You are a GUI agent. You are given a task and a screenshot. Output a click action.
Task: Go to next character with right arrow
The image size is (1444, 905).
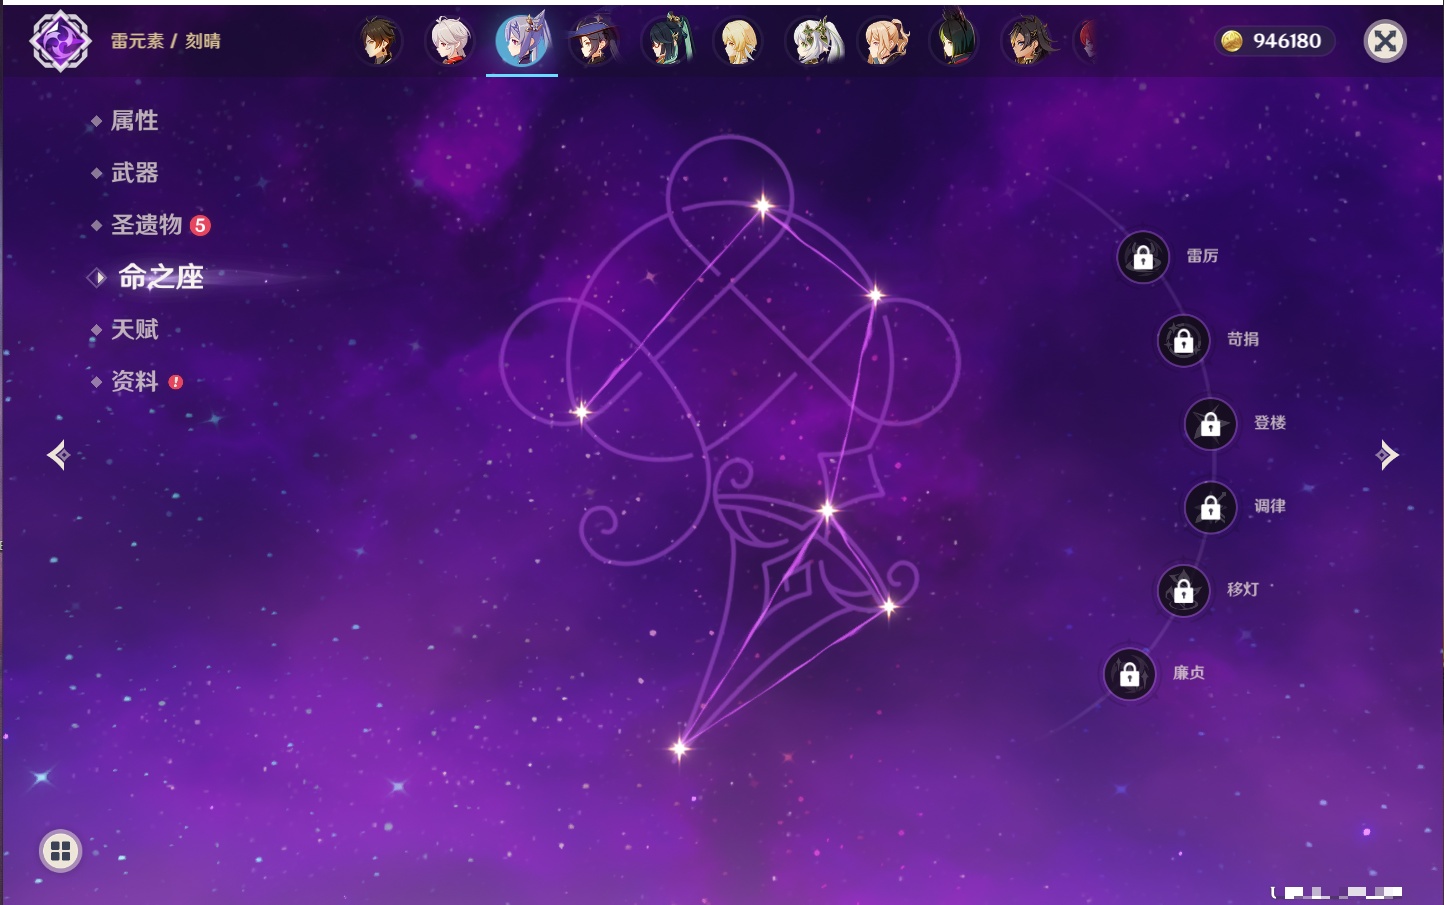click(1387, 455)
